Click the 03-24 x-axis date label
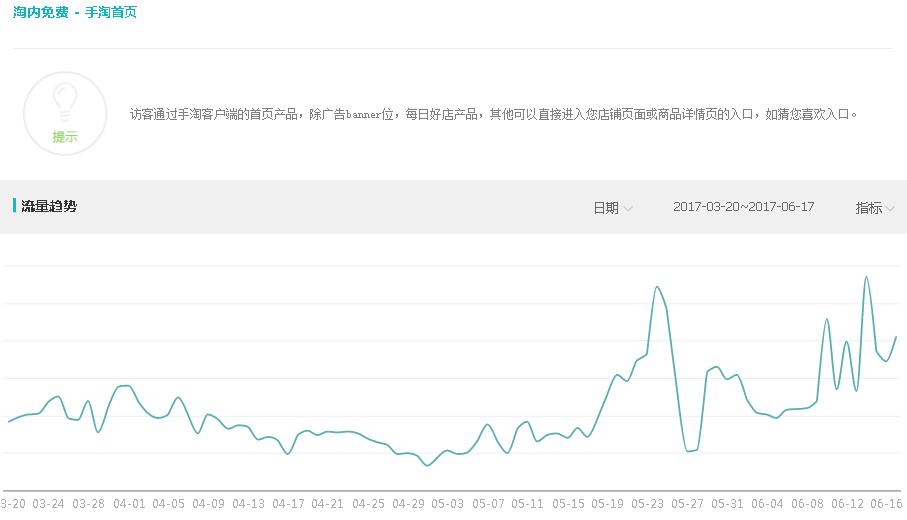907x520 pixels. 48,504
